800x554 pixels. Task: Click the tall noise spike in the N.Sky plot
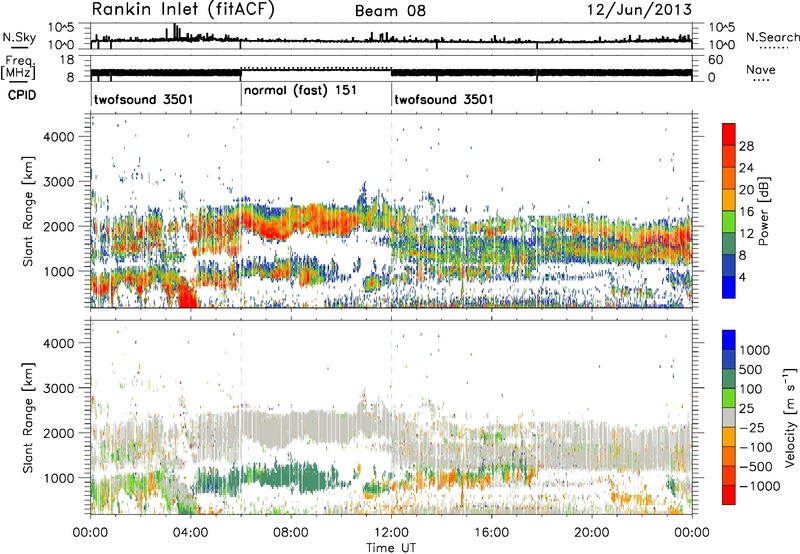click(x=175, y=31)
